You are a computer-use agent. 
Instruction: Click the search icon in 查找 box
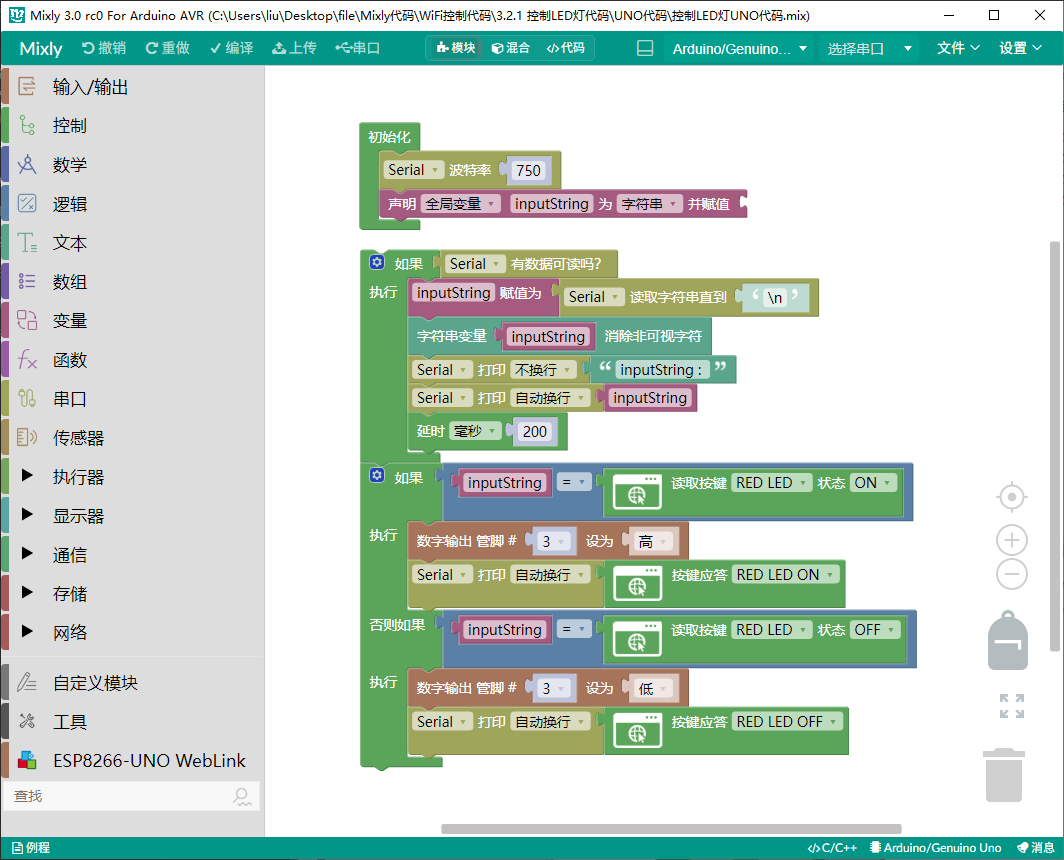242,796
